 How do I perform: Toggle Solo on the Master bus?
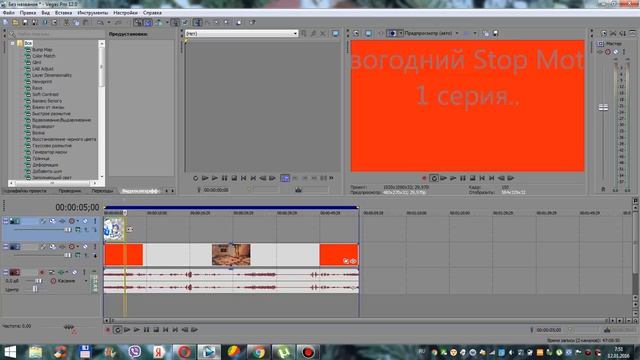pyautogui.click(x=624, y=52)
